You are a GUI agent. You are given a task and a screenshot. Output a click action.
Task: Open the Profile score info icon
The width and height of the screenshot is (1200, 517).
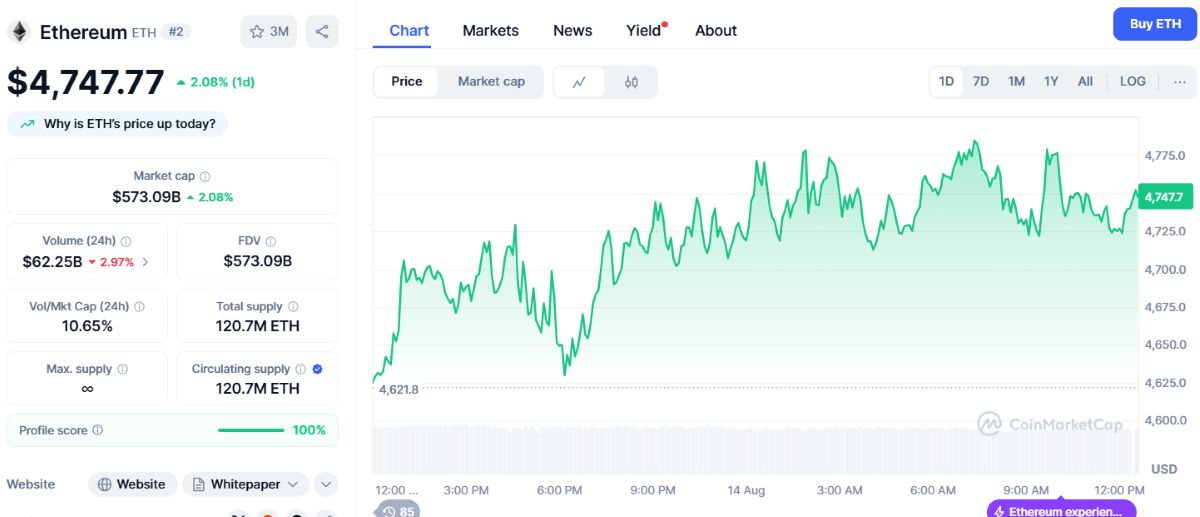coord(97,430)
